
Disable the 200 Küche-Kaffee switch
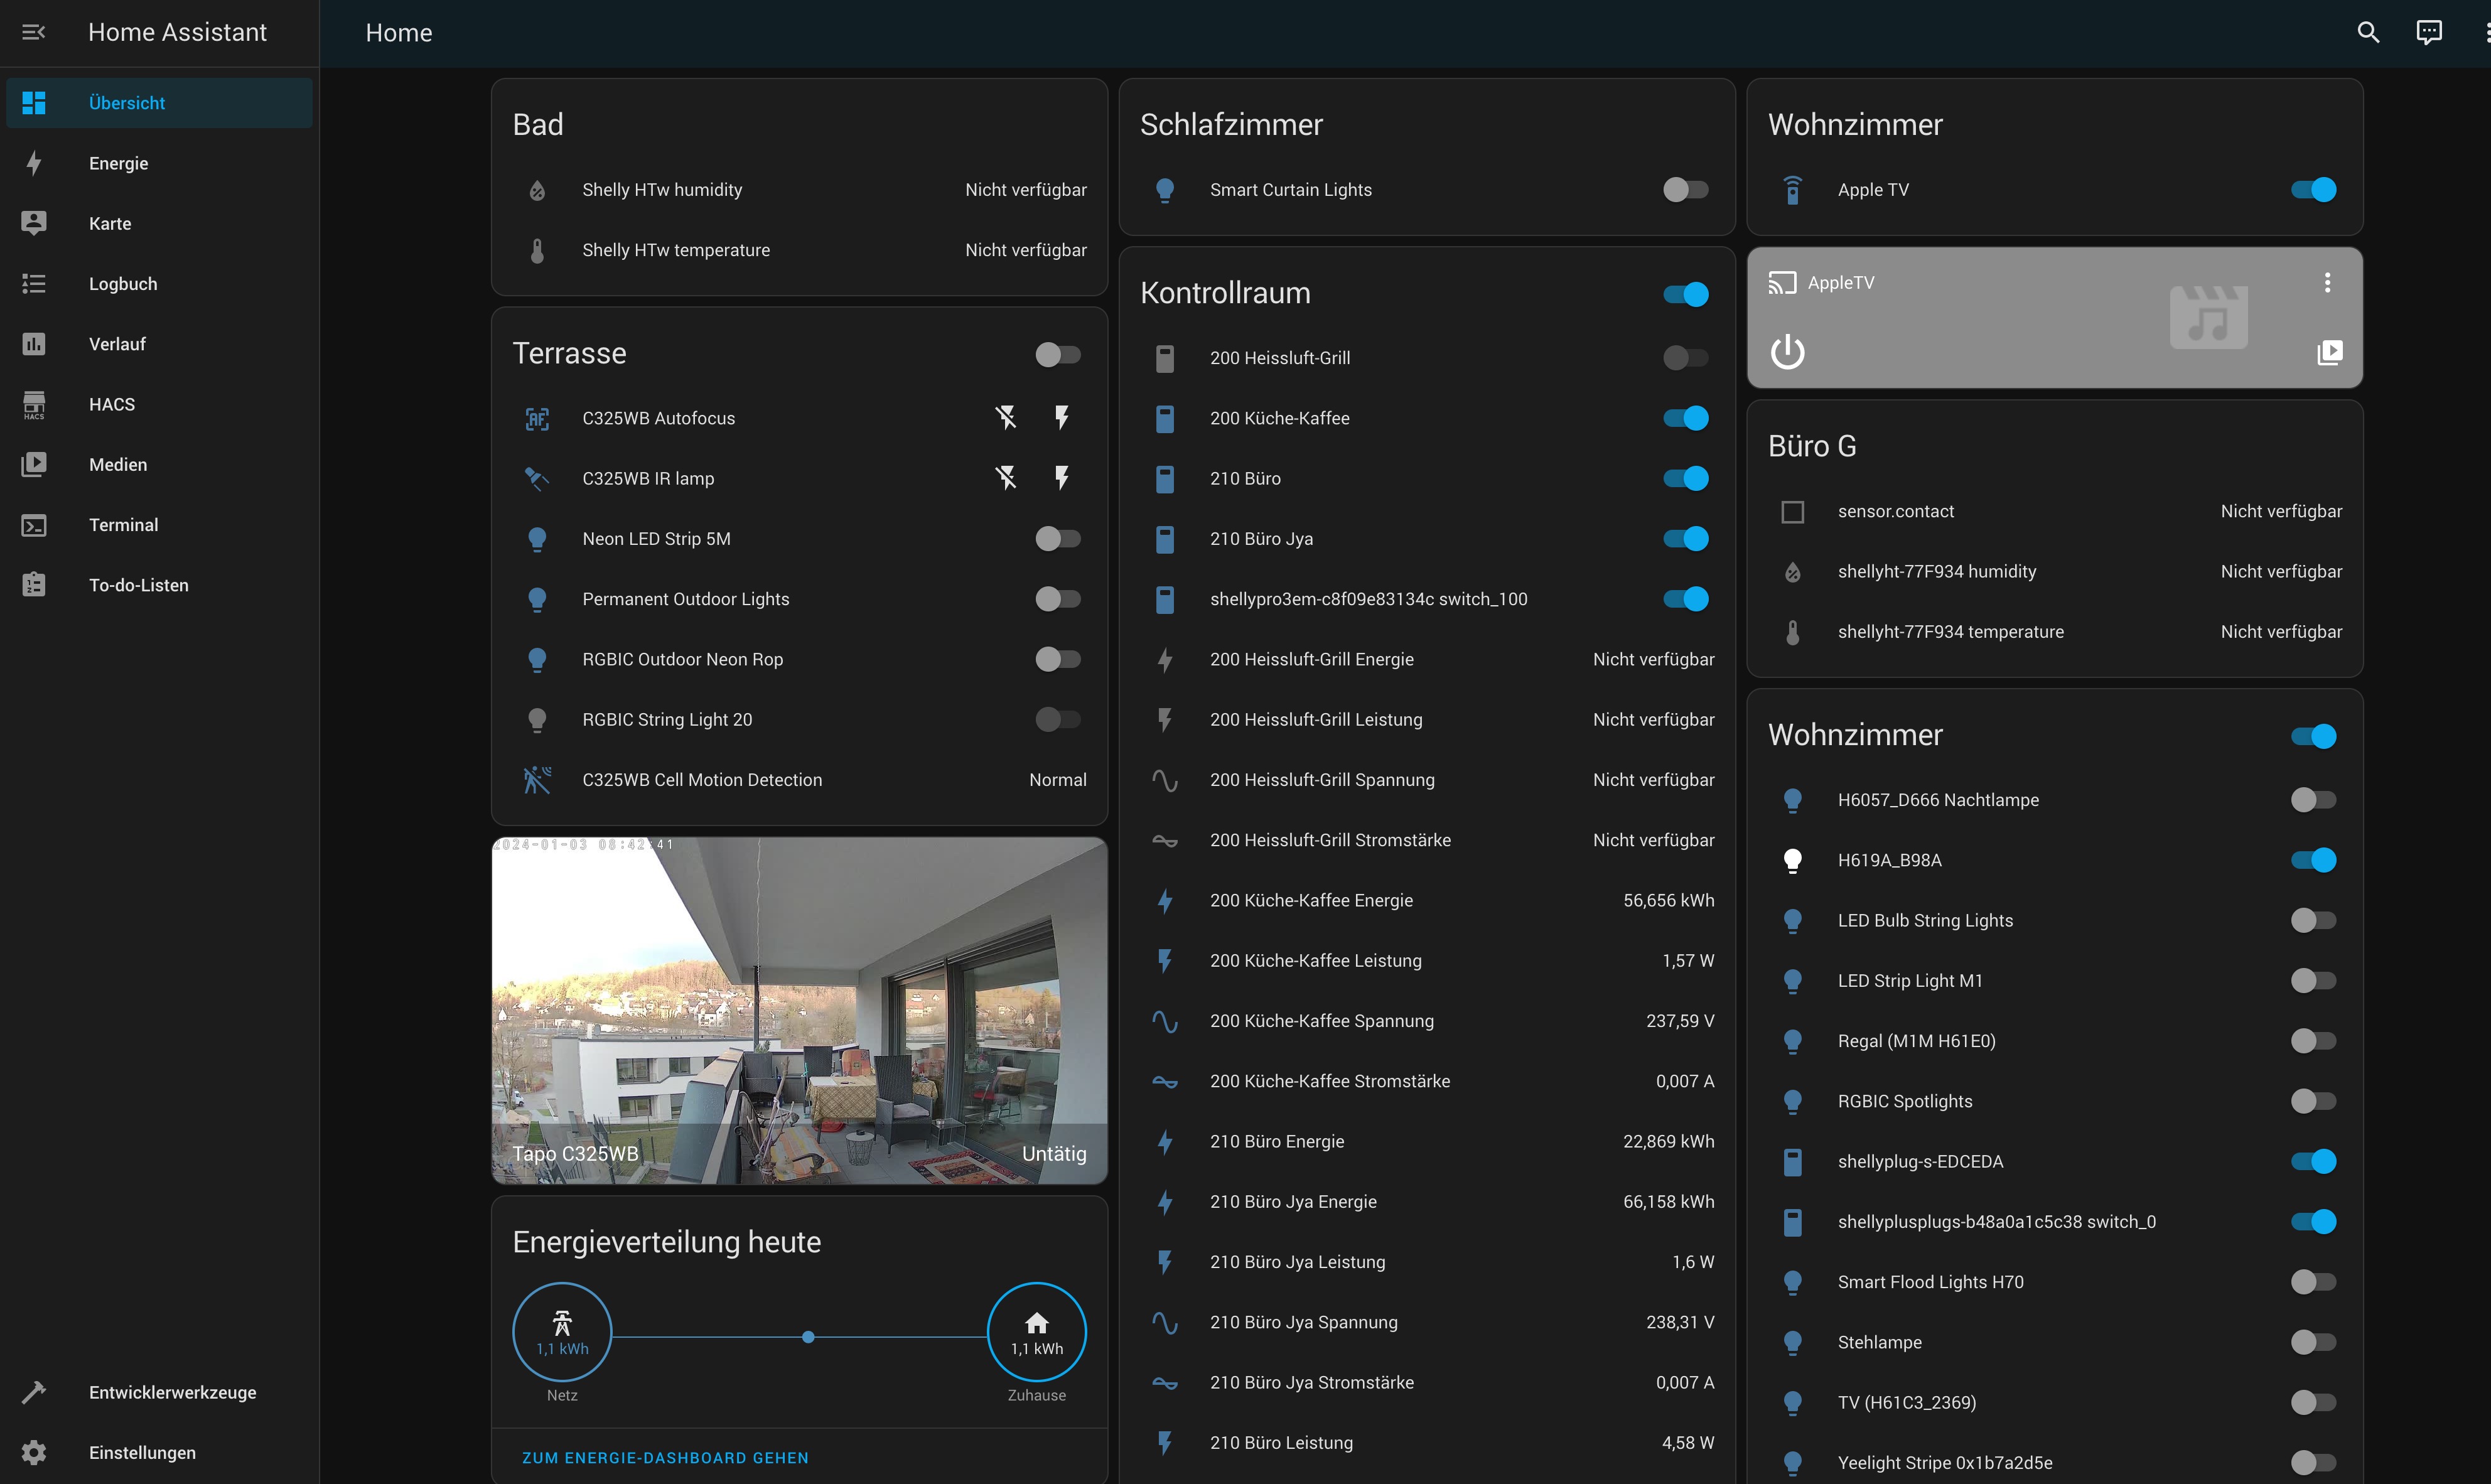point(1685,418)
